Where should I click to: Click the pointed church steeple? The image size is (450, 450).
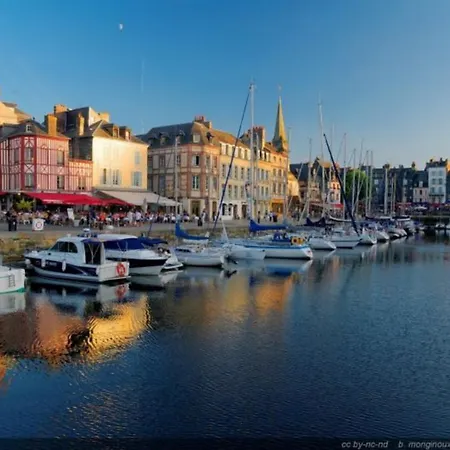[x=280, y=124]
